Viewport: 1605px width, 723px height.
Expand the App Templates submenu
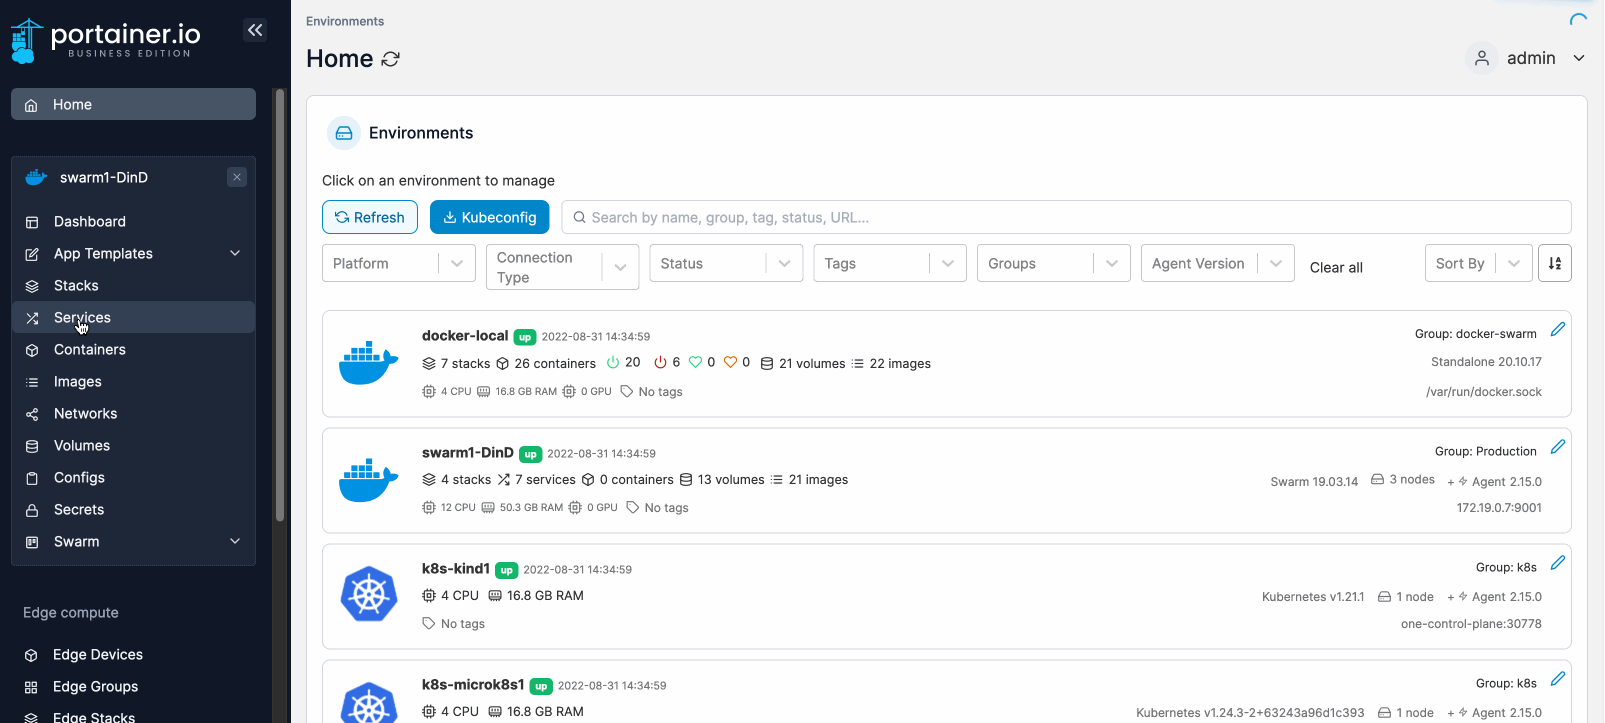click(x=235, y=253)
